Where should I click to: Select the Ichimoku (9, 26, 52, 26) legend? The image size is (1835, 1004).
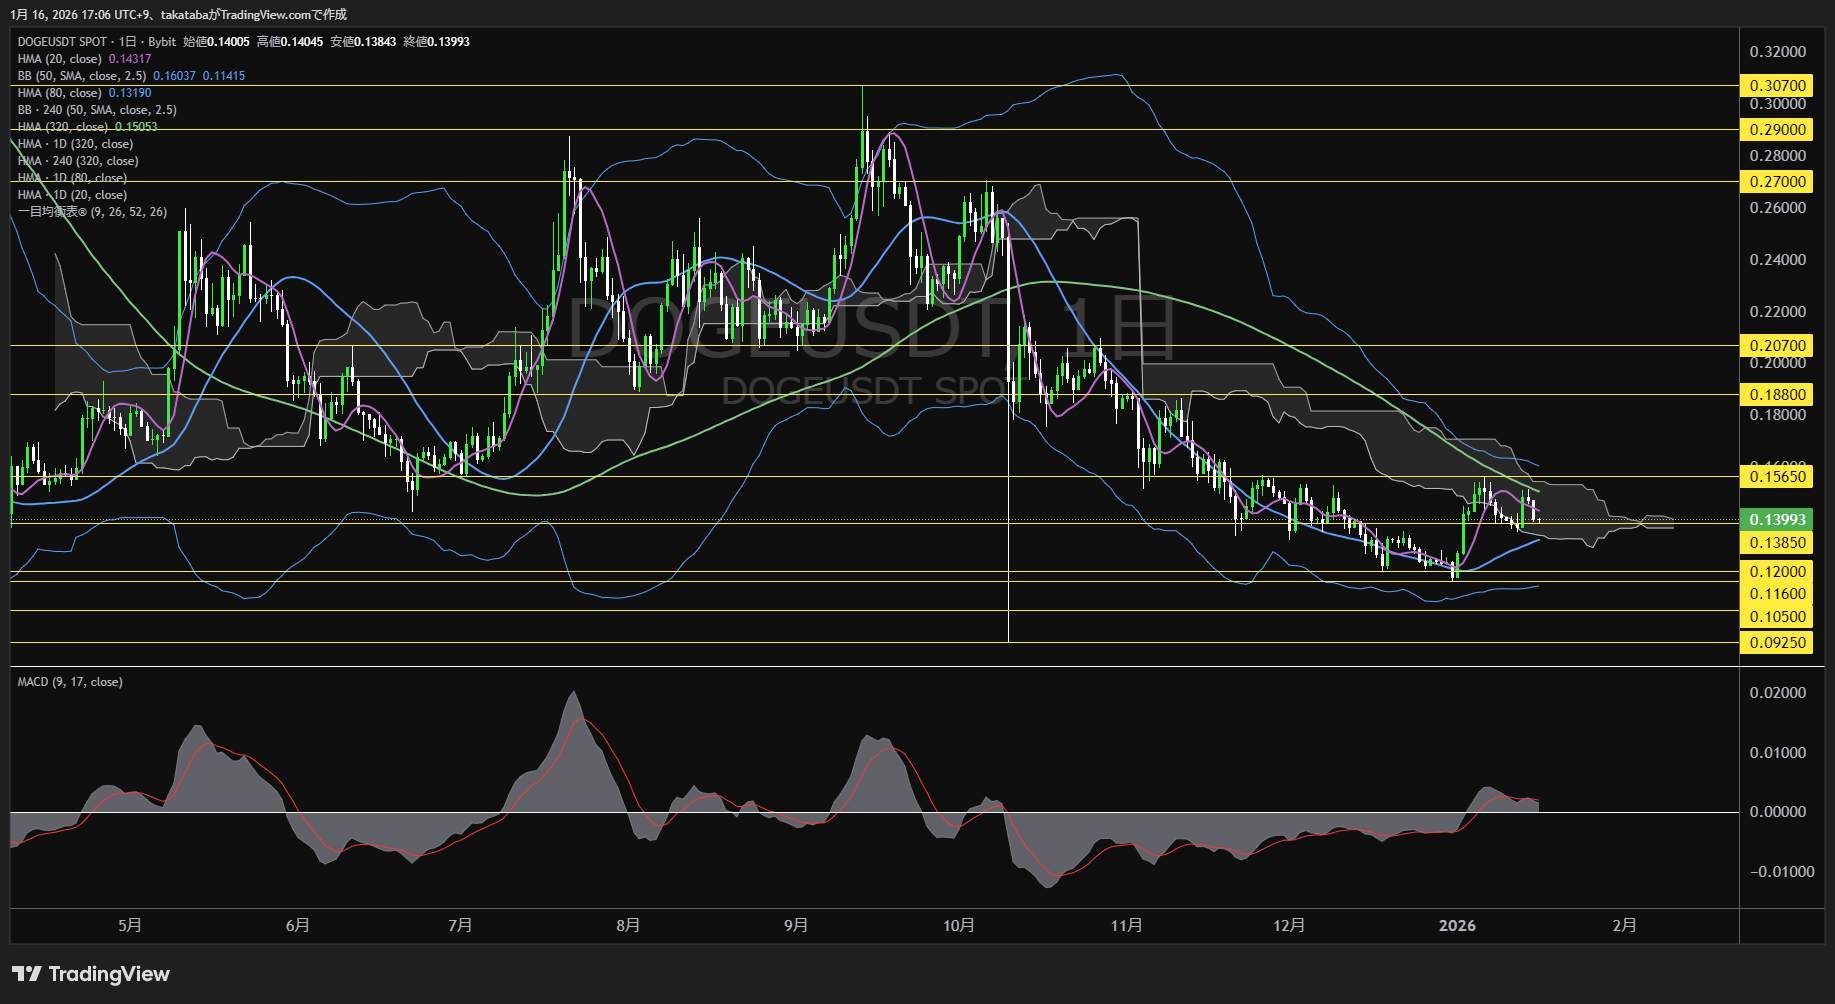click(x=92, y=212)
